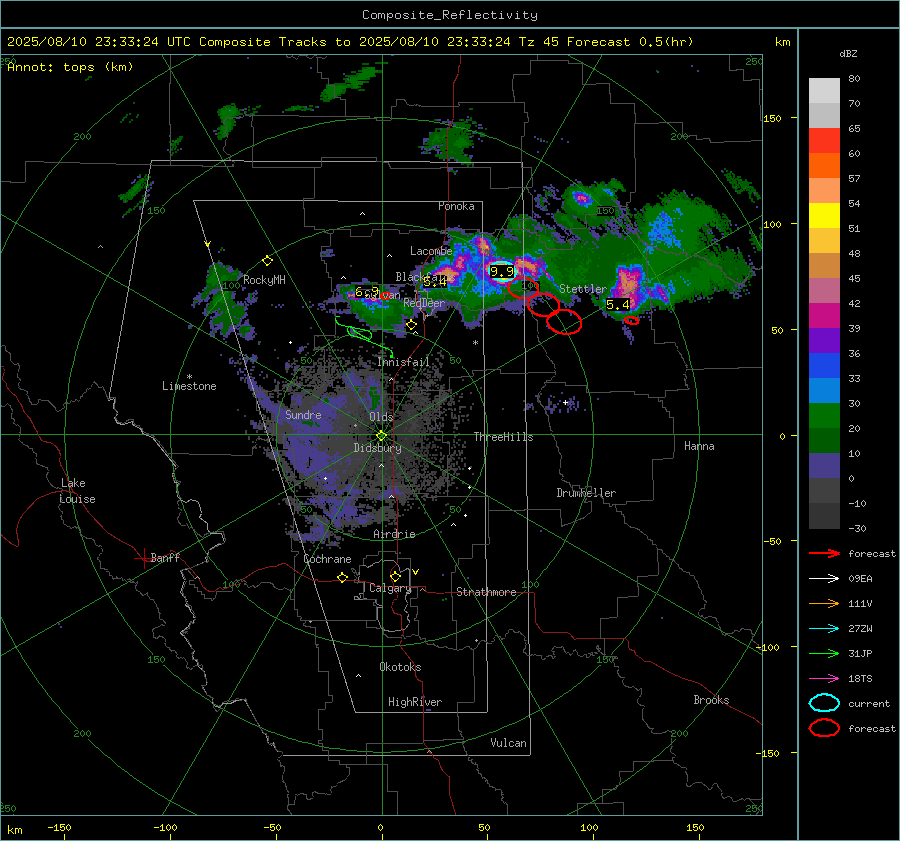Click the Brooks town label

(x=711, y=700)
